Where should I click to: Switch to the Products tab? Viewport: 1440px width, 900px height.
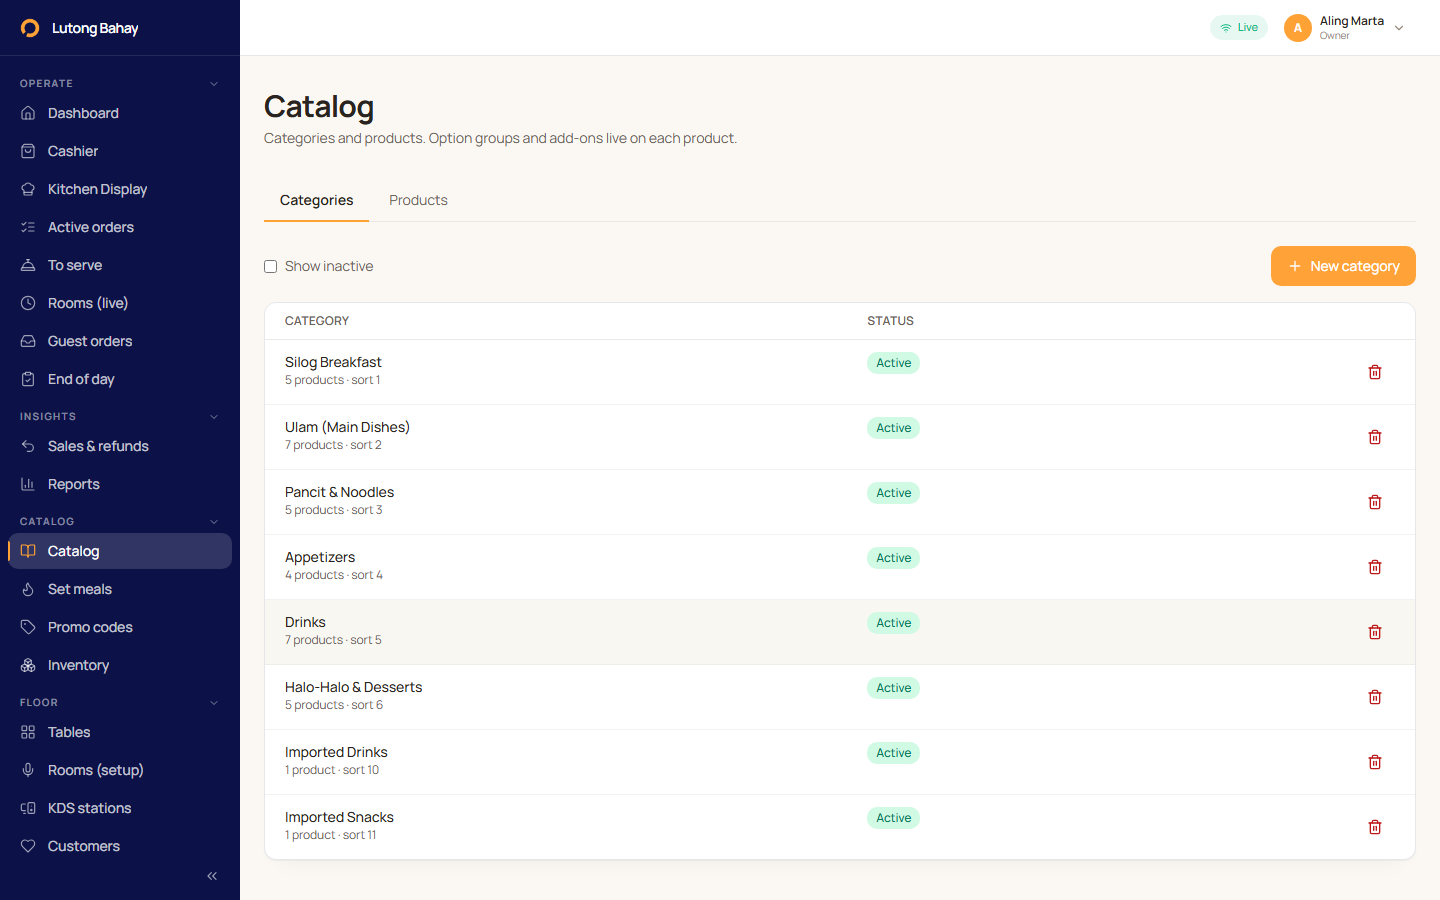click(418, 200)
